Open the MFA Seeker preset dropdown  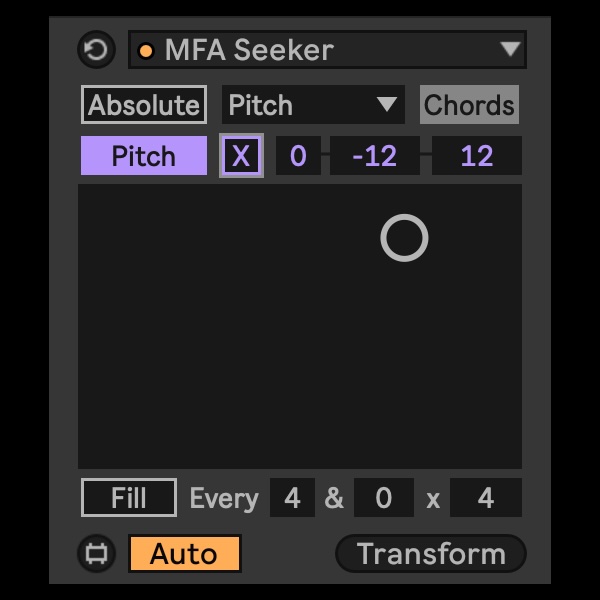510,49
